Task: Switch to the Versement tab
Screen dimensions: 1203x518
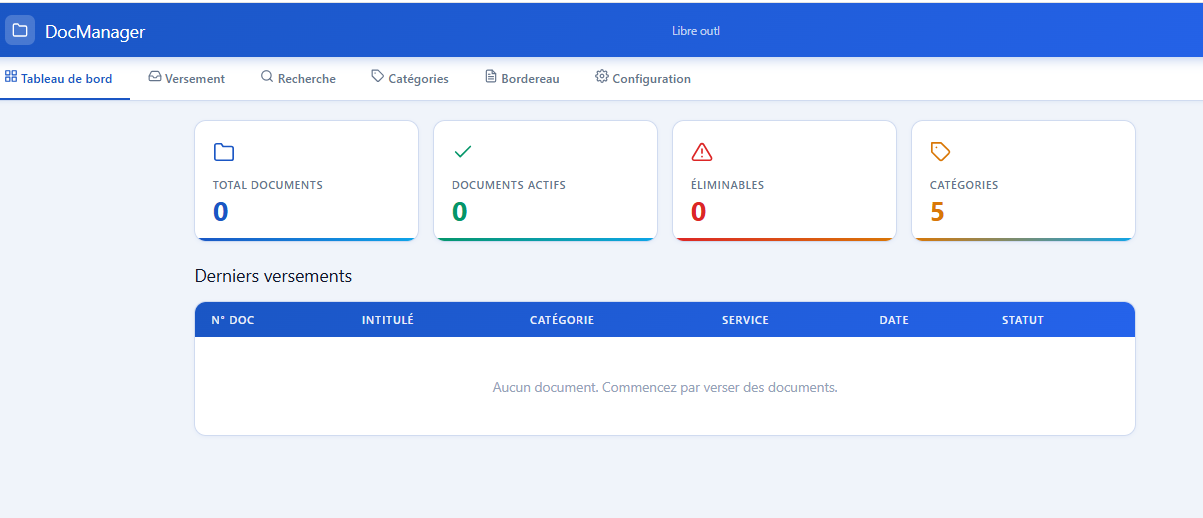Action: (187, 78)
